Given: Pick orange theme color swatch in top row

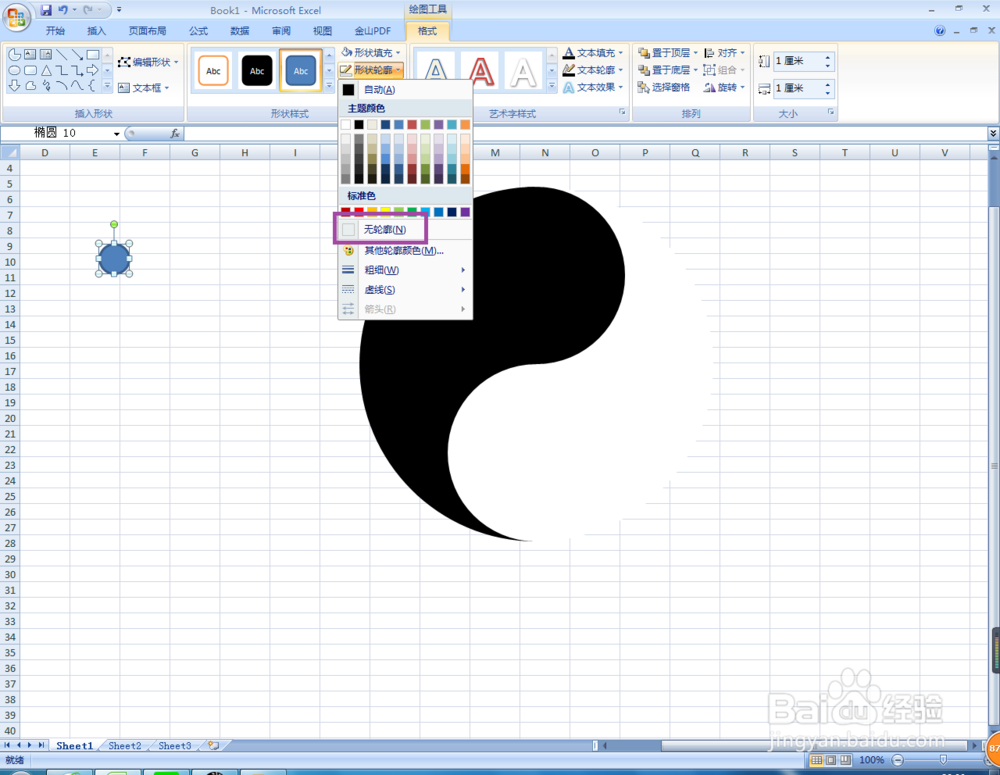Looking at the screenshot, I should (x=465, y=124).
